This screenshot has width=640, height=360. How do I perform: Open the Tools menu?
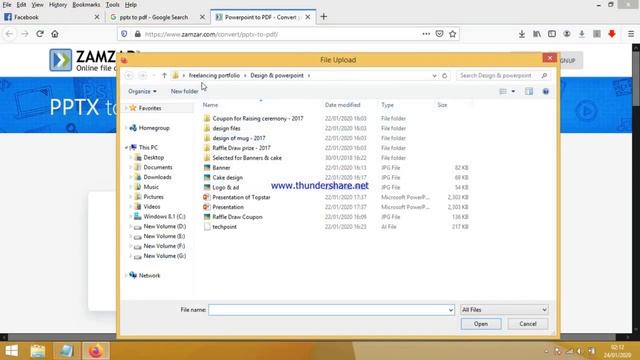112,5
